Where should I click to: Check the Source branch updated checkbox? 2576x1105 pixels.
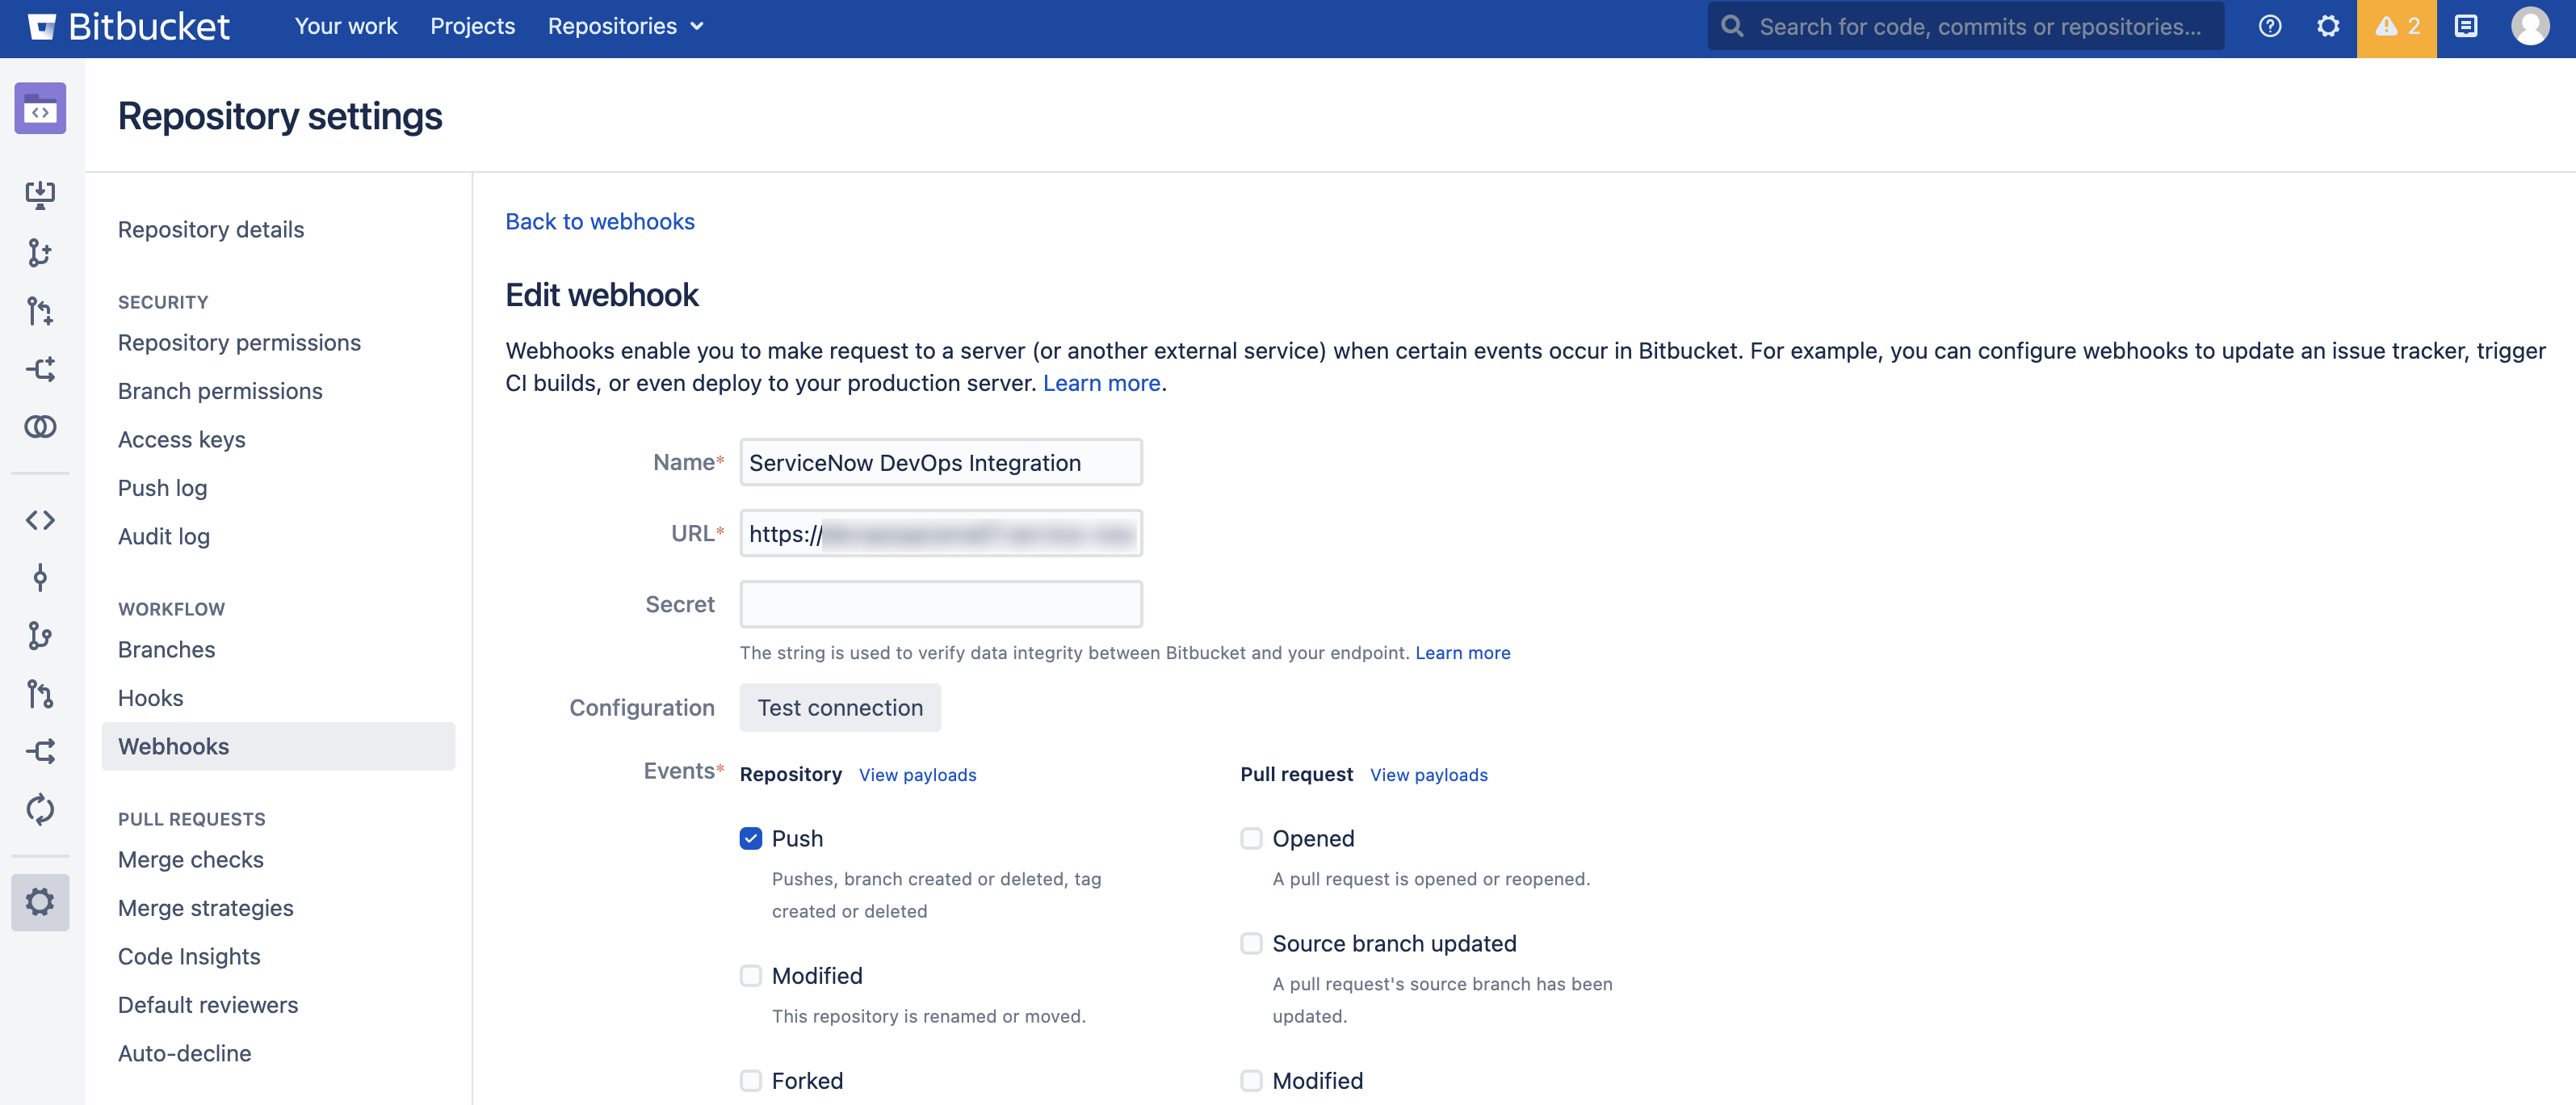click(x=1251, y=943)
